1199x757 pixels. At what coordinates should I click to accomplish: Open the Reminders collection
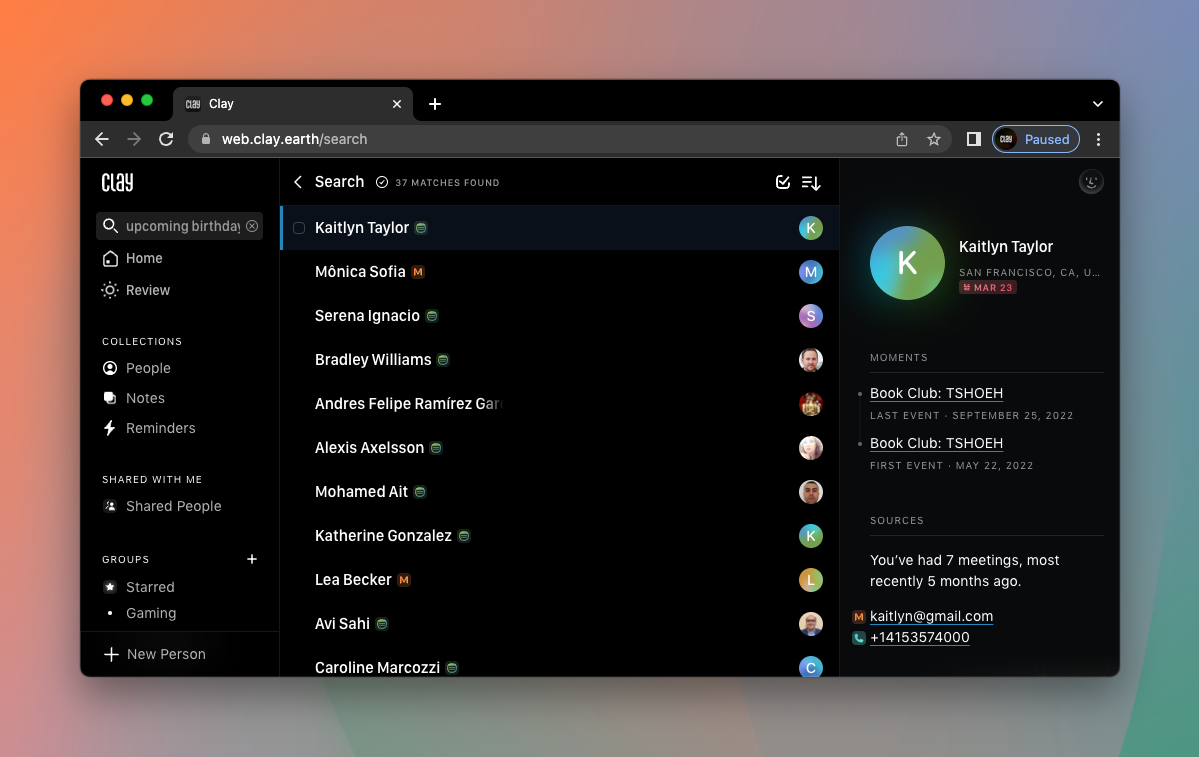tap(160, 428)
